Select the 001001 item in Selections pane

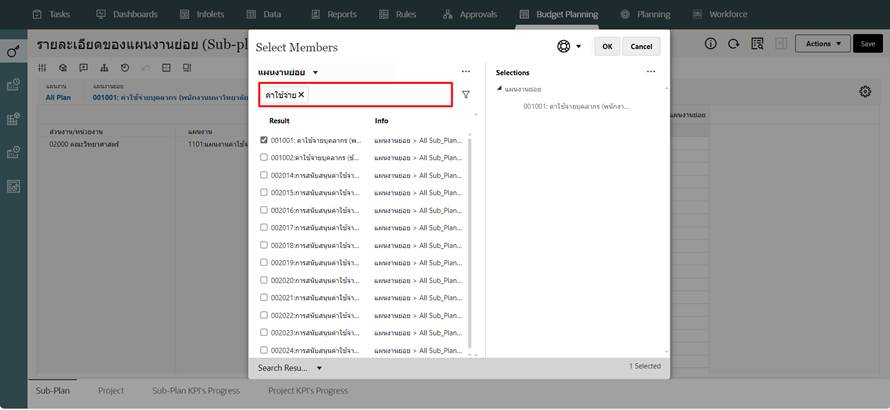577,106
